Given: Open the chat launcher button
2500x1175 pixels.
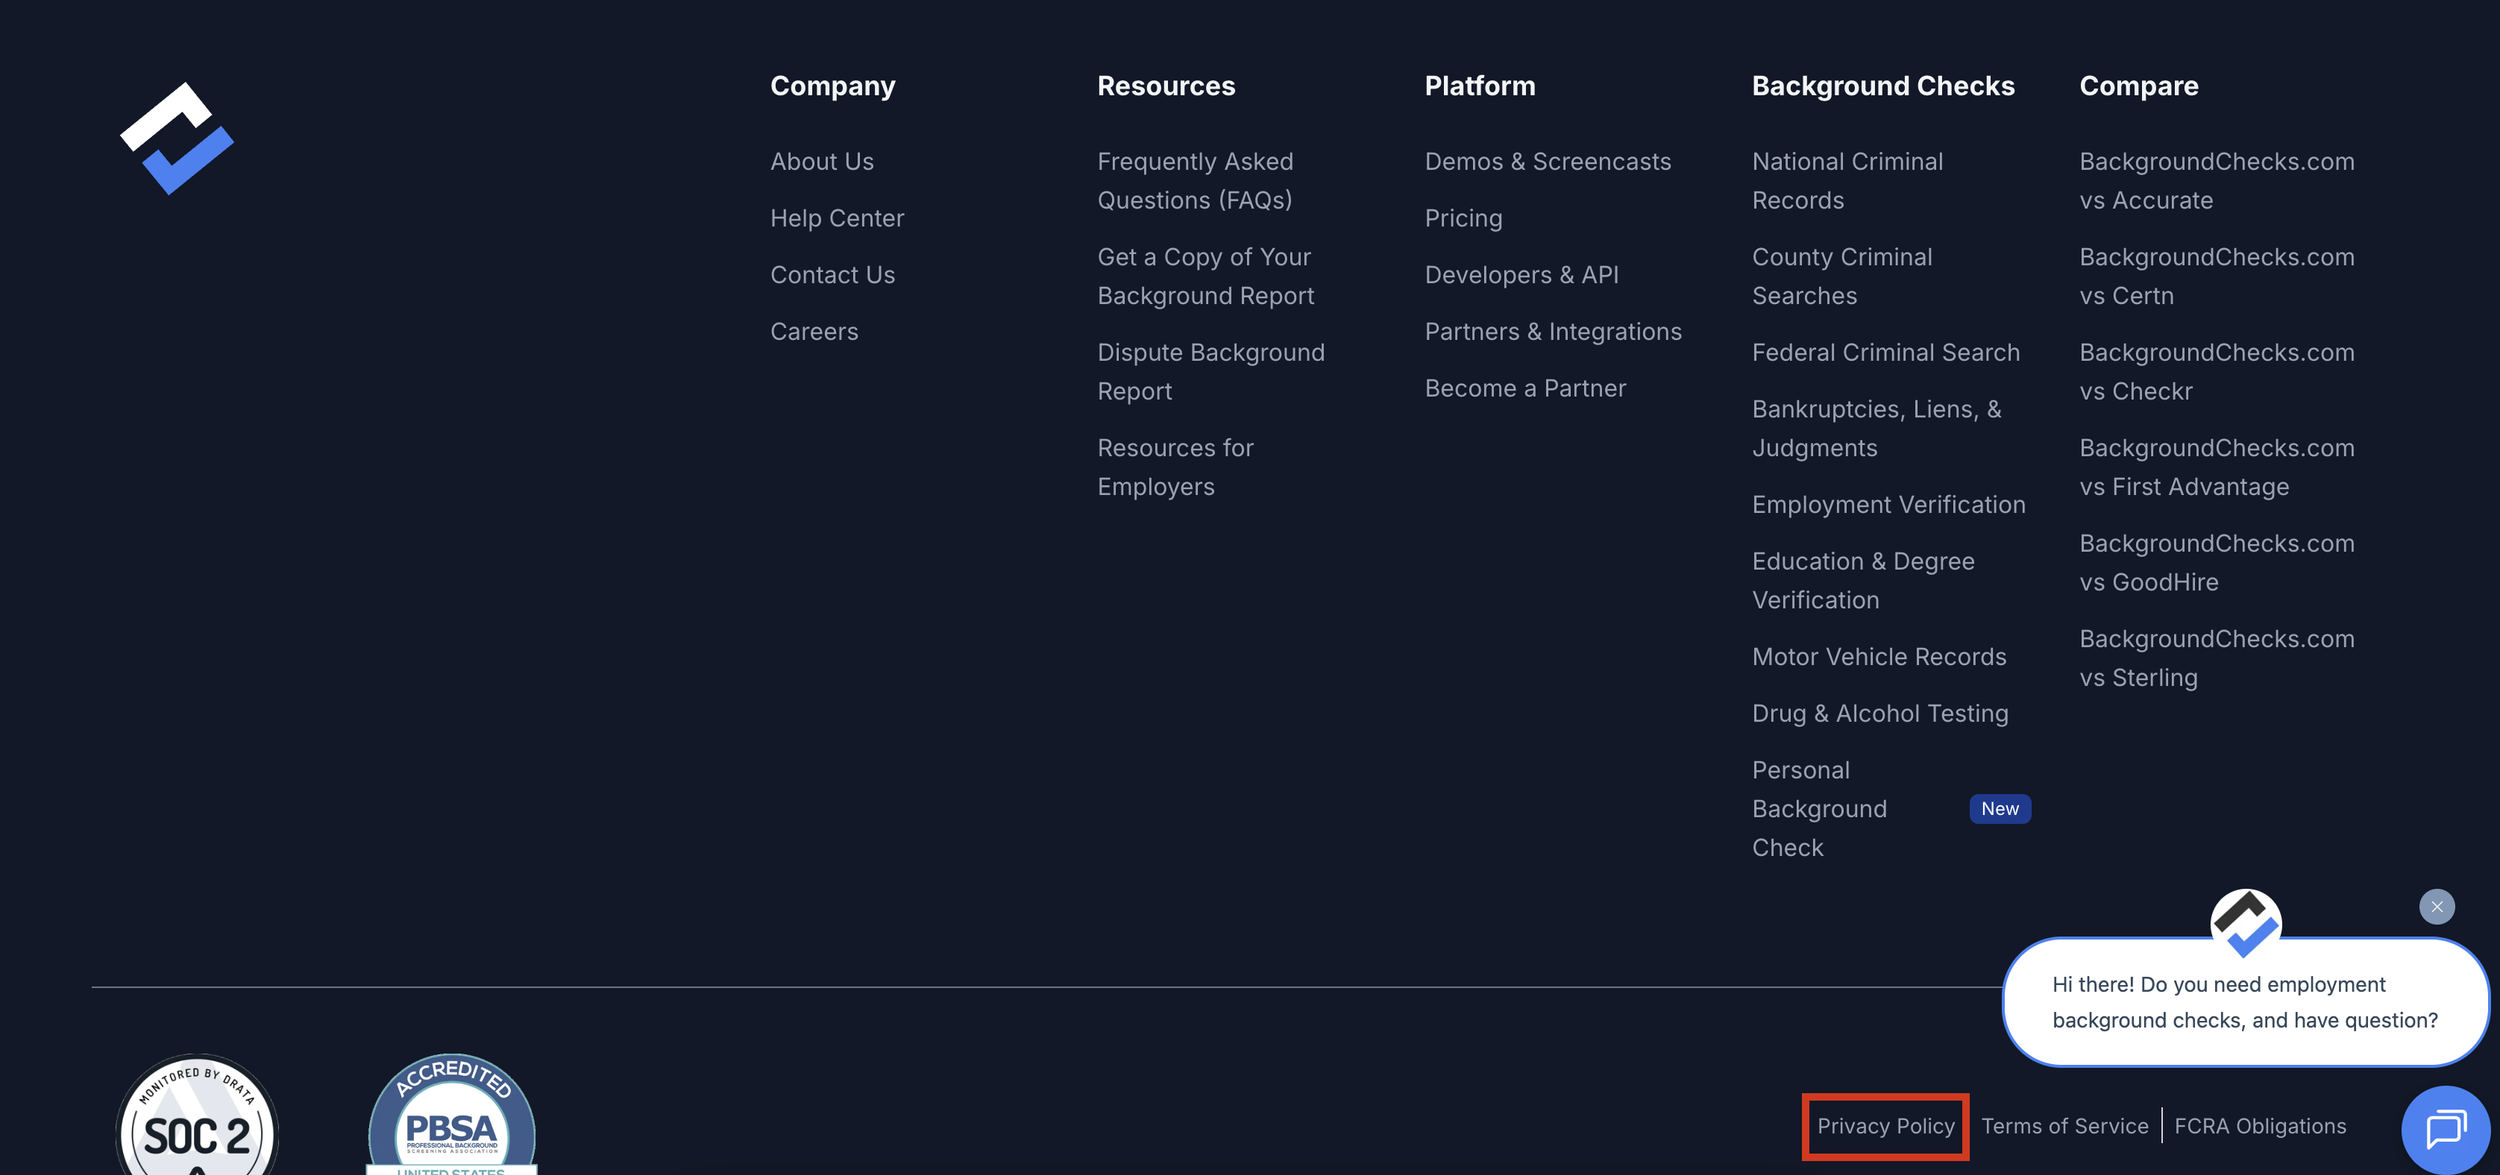Looking at the screenshot, I should [2445, 1129].
